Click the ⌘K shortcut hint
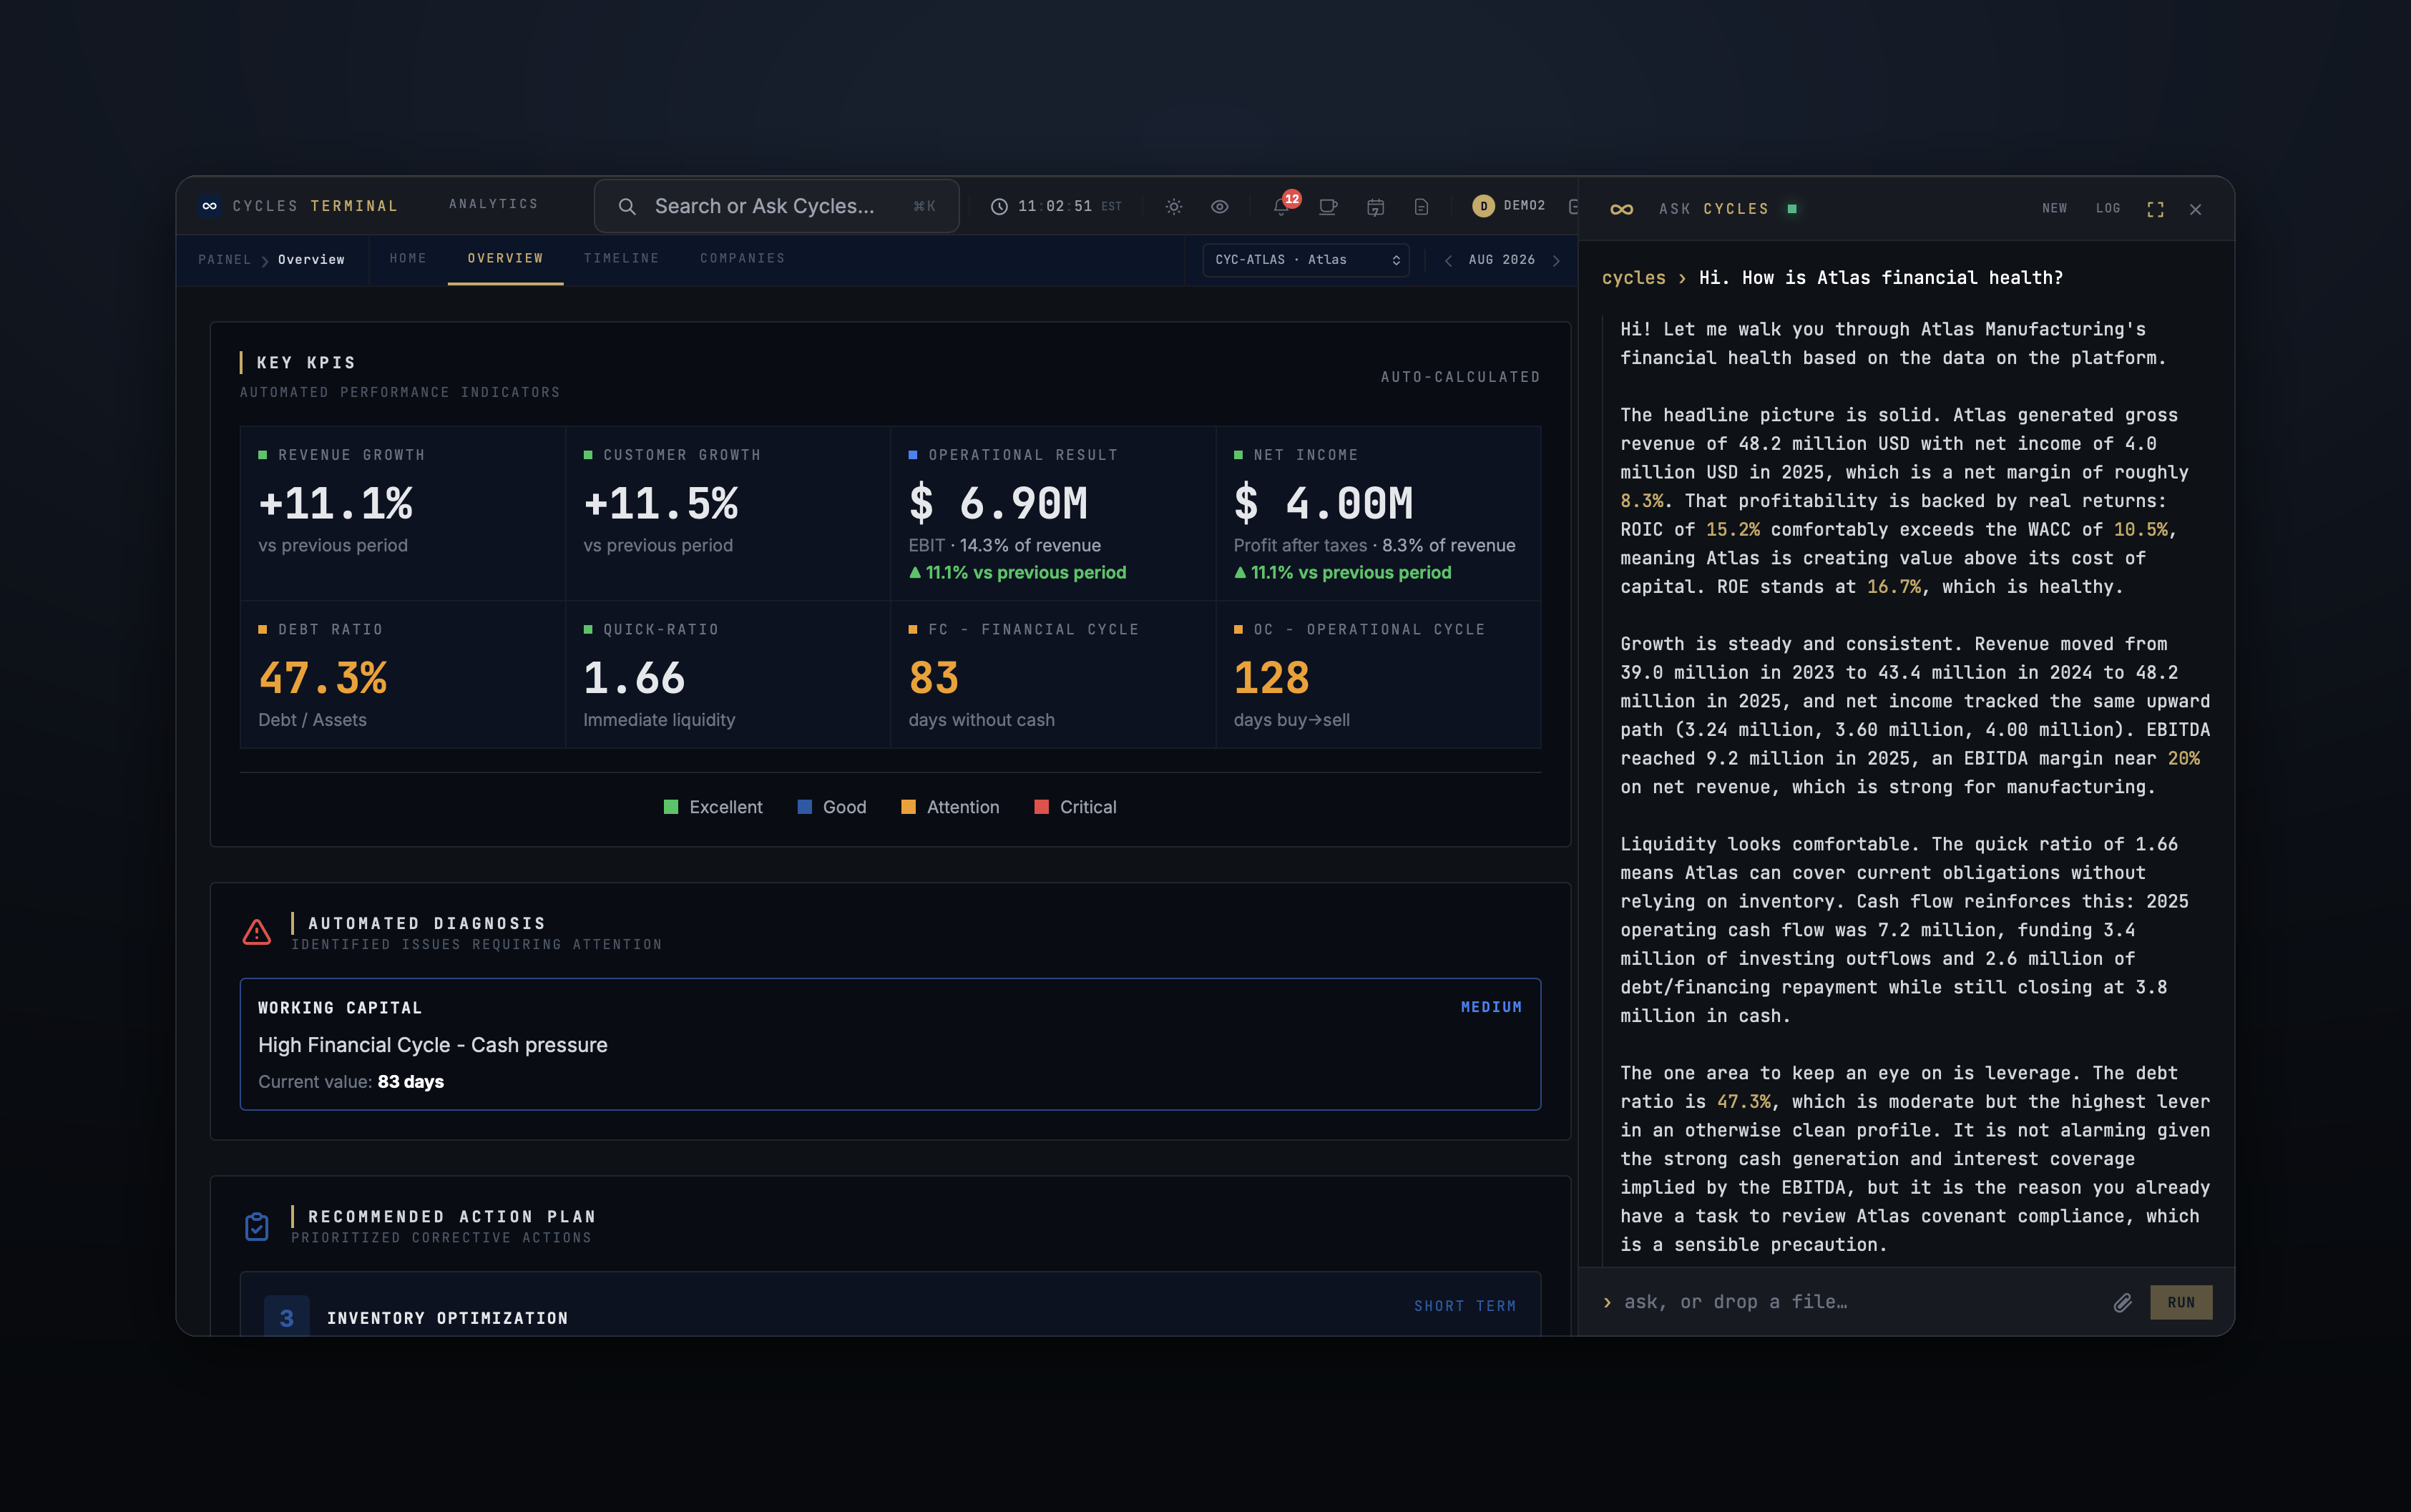The height and width of the screenshot is (1512, 2411). point(924,206)
